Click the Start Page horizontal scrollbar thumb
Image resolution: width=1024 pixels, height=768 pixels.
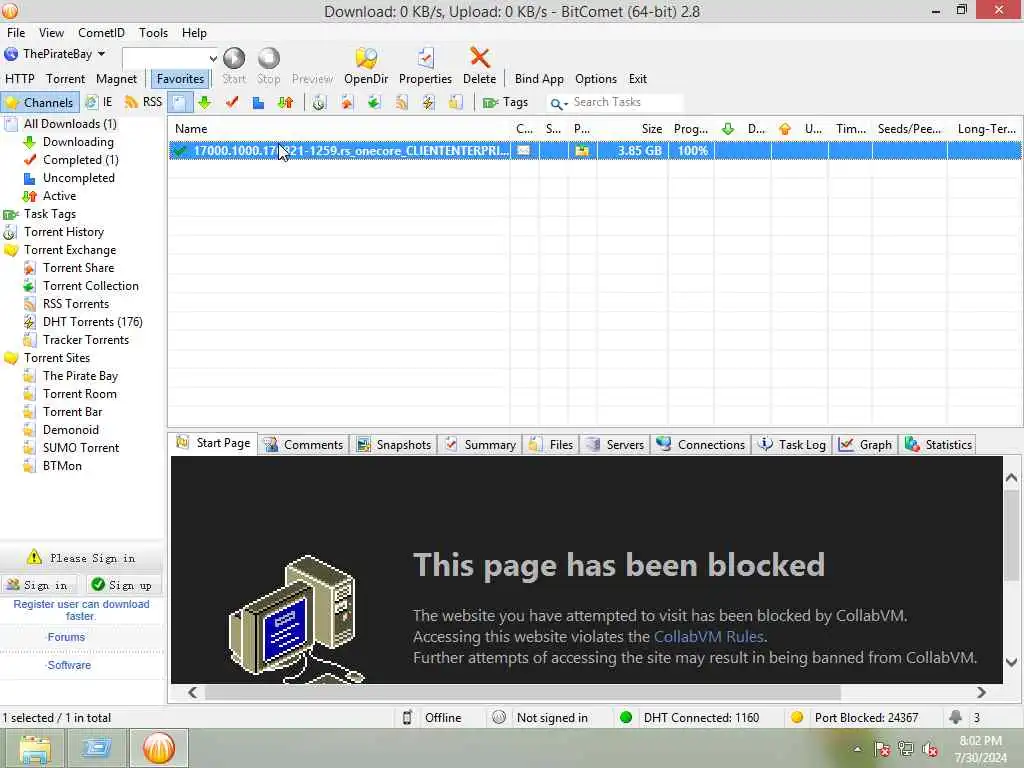point(522,692)
